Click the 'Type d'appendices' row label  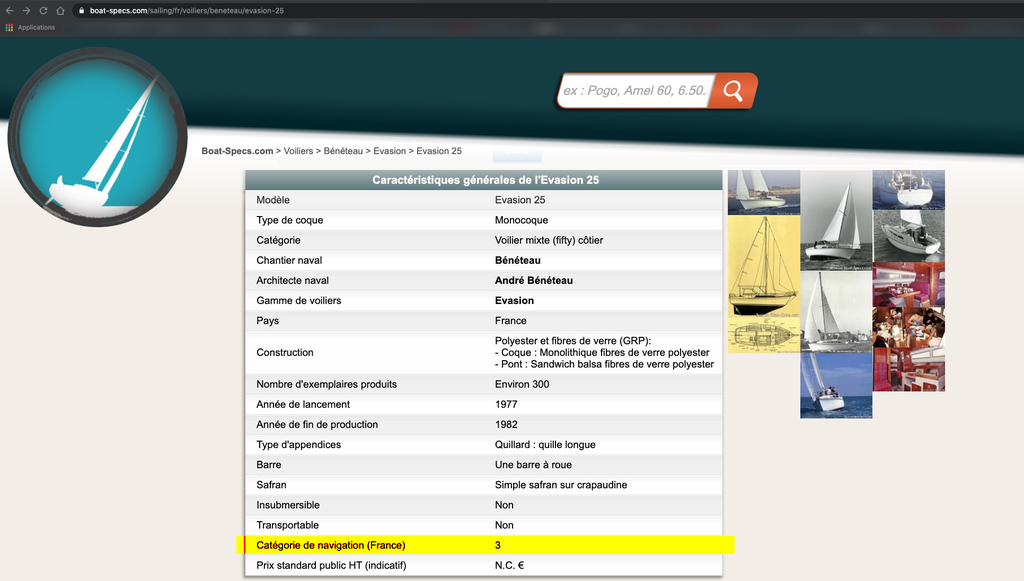click(298, 445)
